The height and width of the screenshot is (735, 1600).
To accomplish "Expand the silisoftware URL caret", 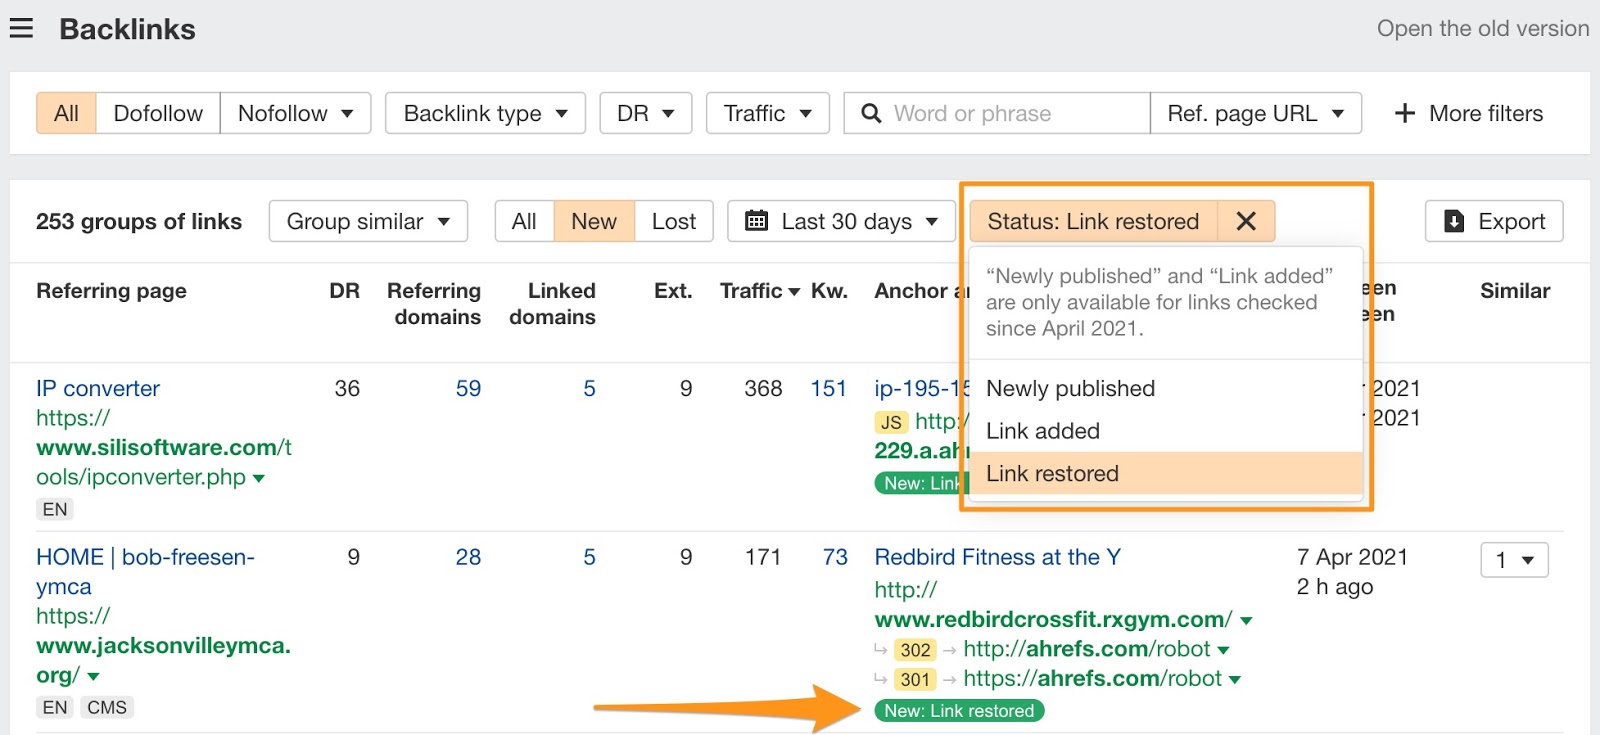I will click(259, 478).
